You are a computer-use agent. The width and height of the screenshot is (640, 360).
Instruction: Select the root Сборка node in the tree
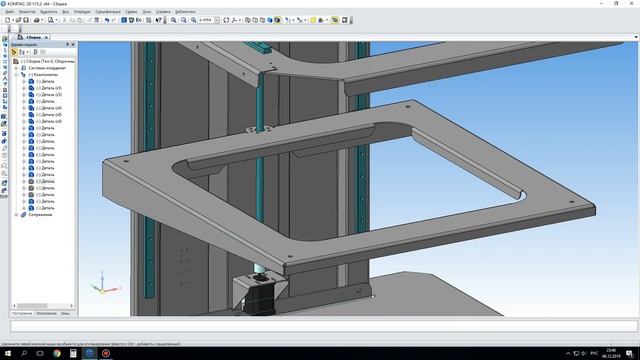pos(47,61)
